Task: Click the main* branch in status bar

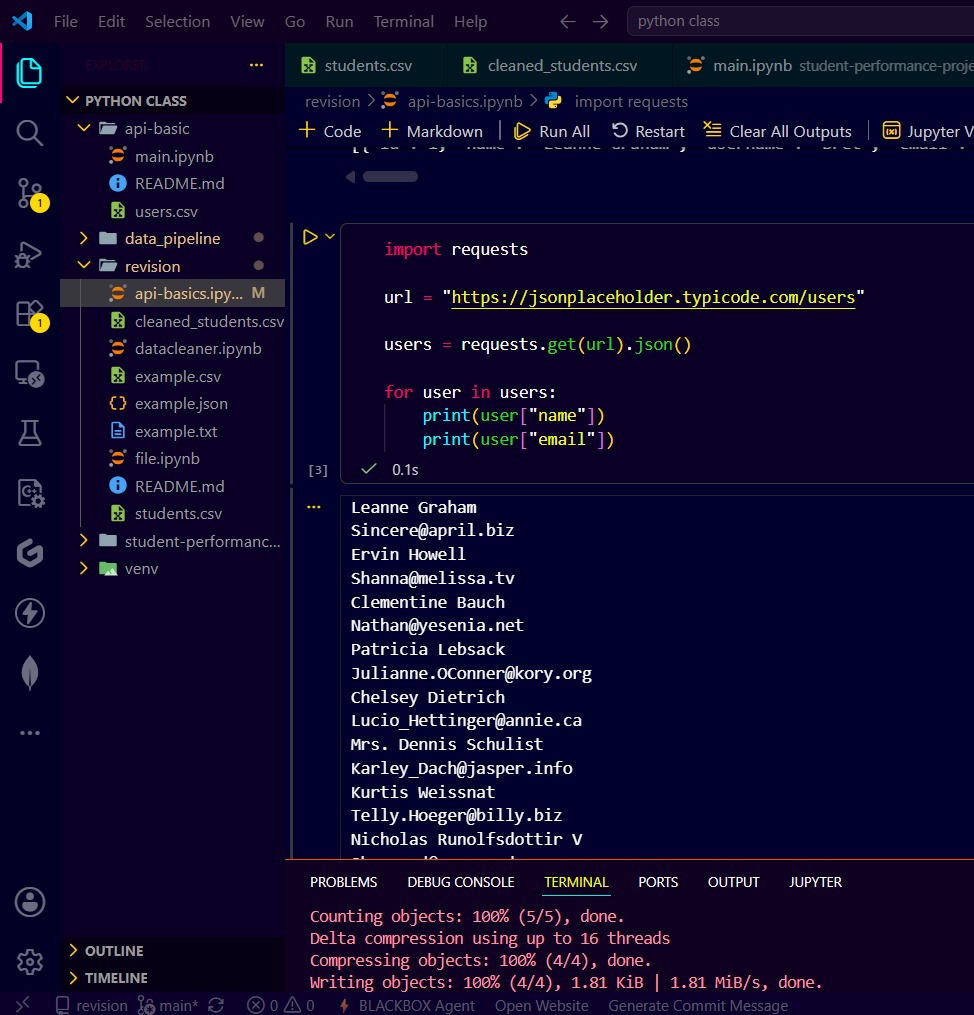Action: tap(168, 1005)
